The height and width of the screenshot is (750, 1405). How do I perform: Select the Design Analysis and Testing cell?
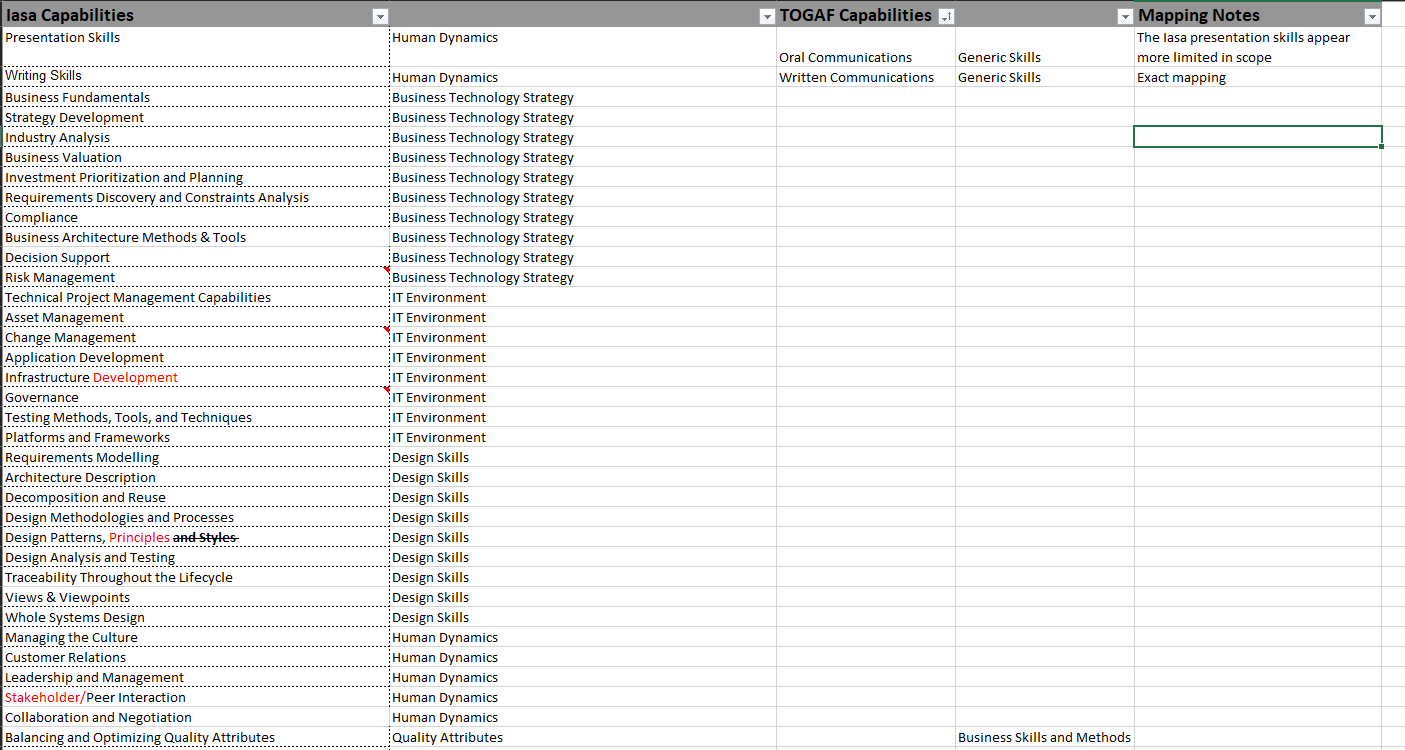click(195, 557)
